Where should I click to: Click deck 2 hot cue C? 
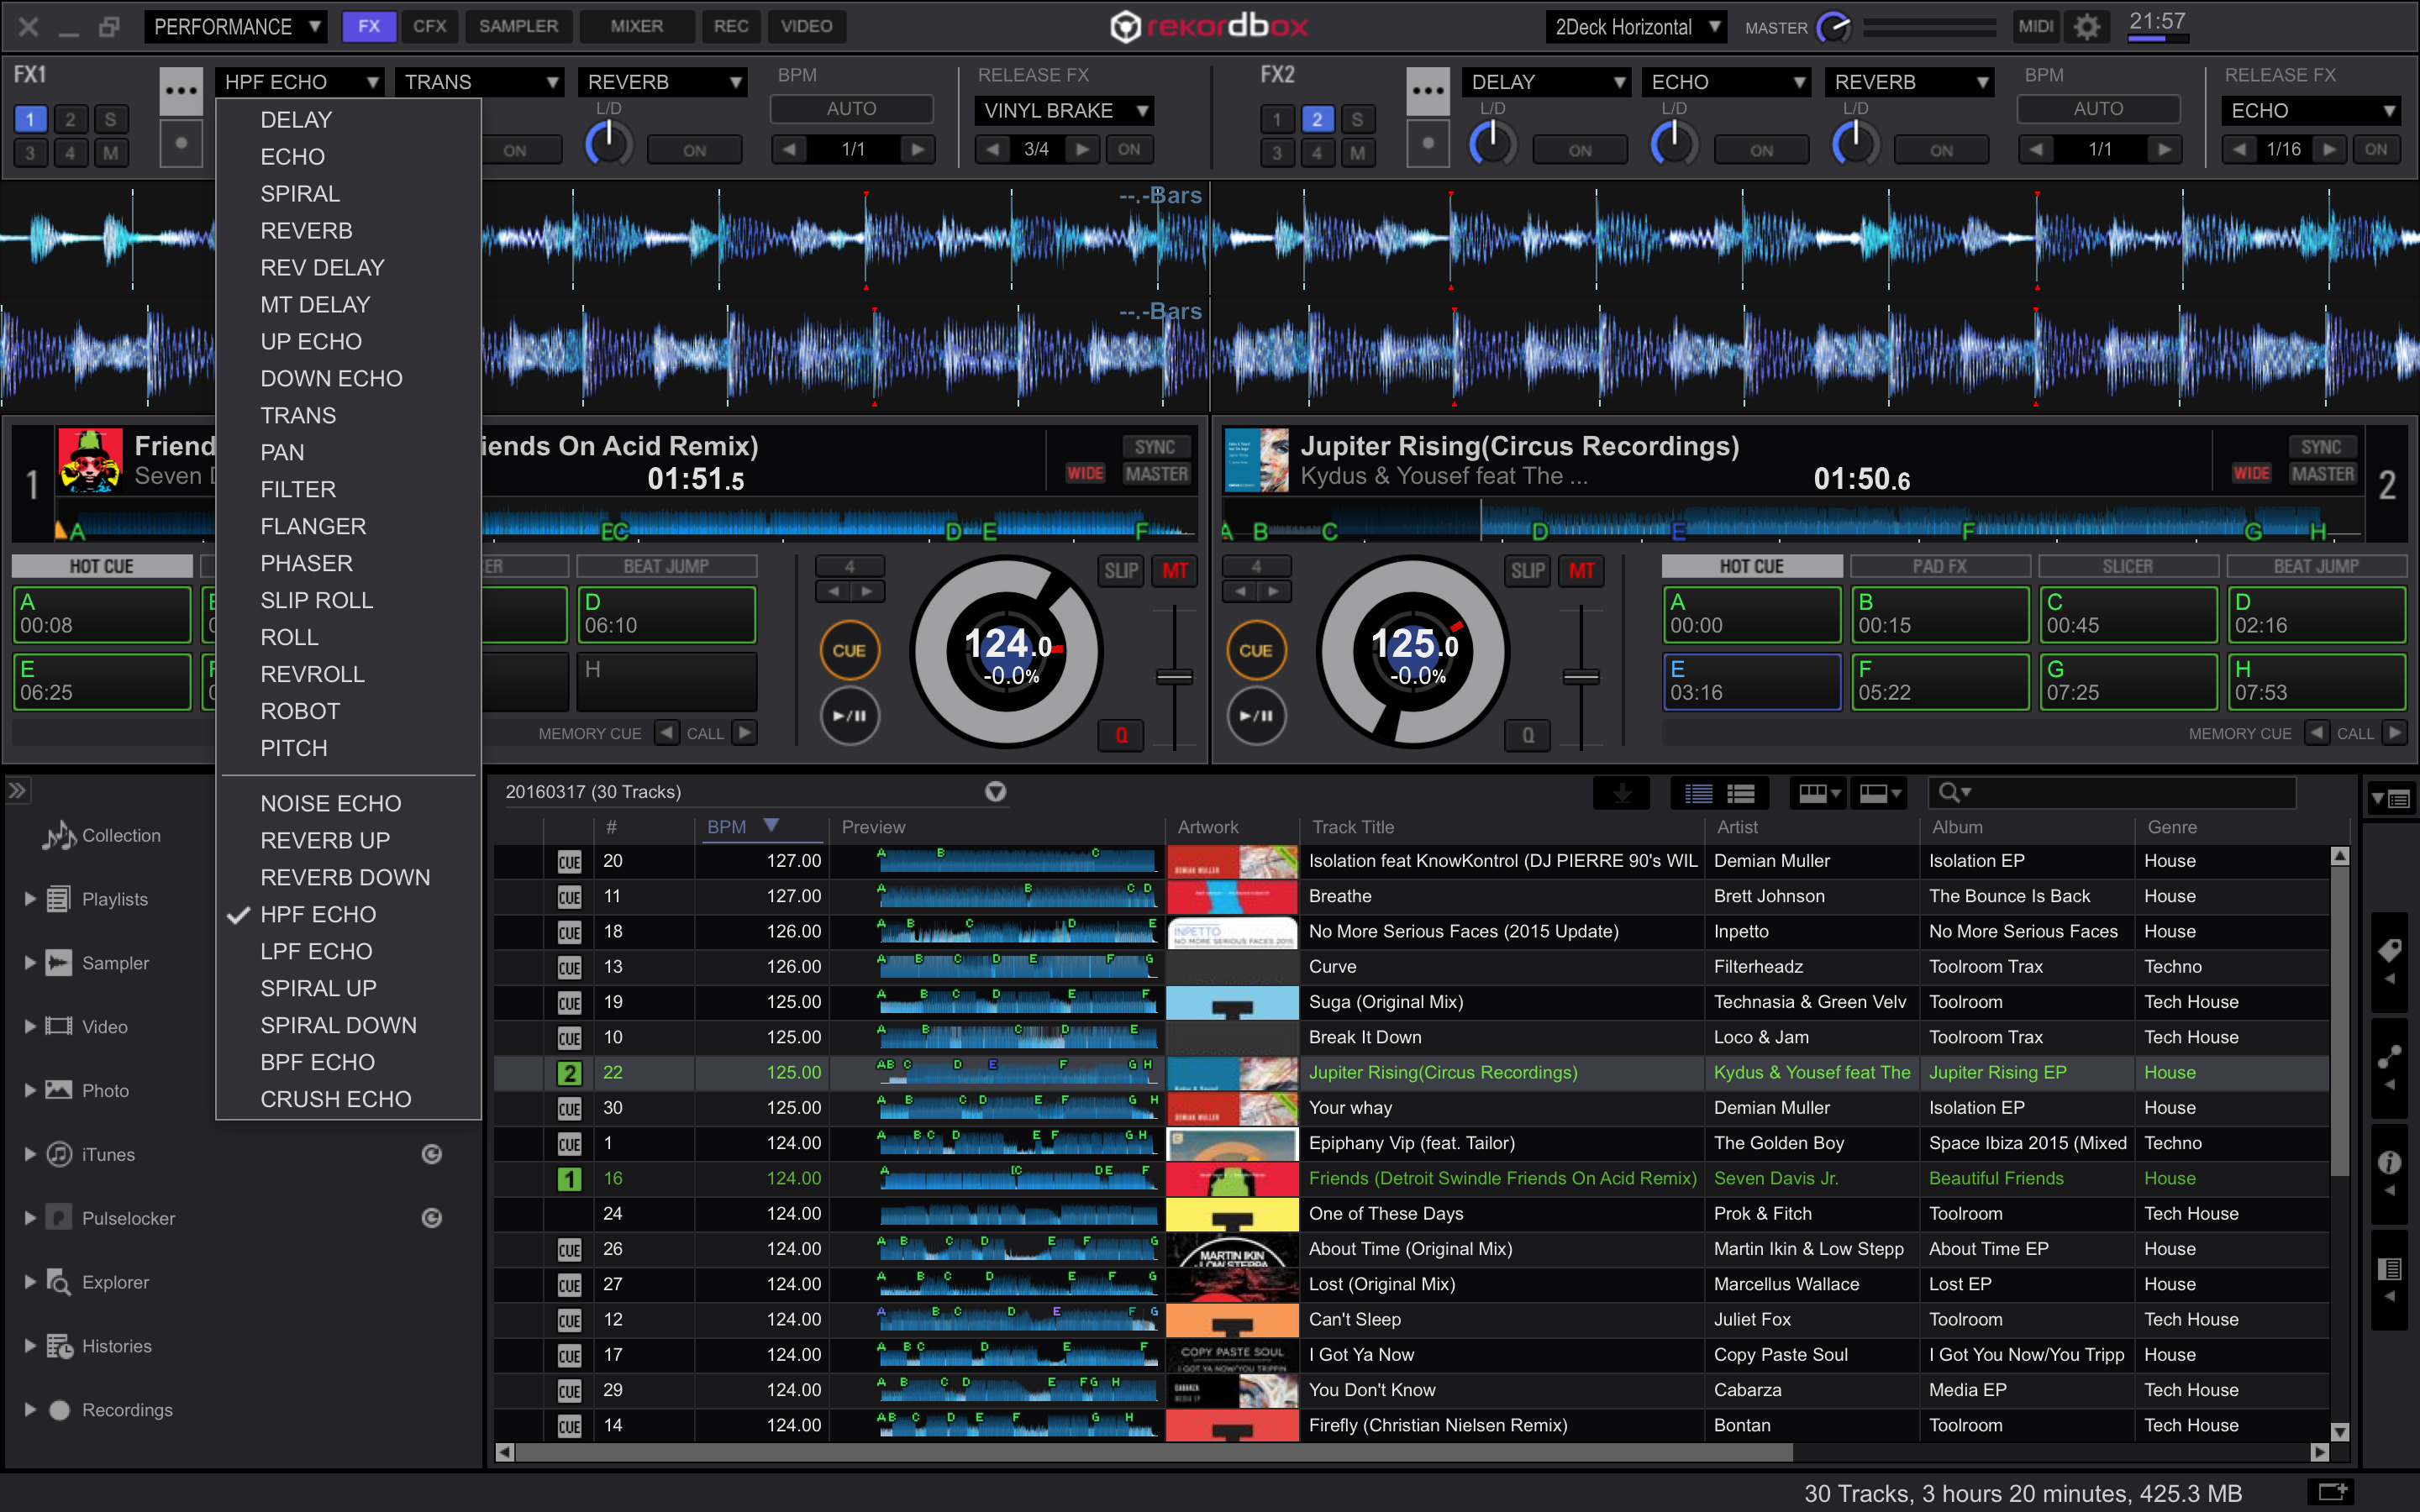point(2127,613)
